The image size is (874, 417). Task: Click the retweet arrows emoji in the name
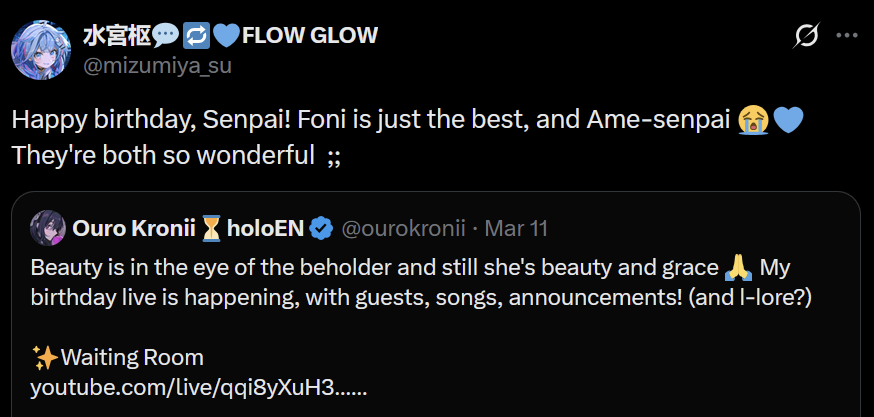[x=197, y=36]
